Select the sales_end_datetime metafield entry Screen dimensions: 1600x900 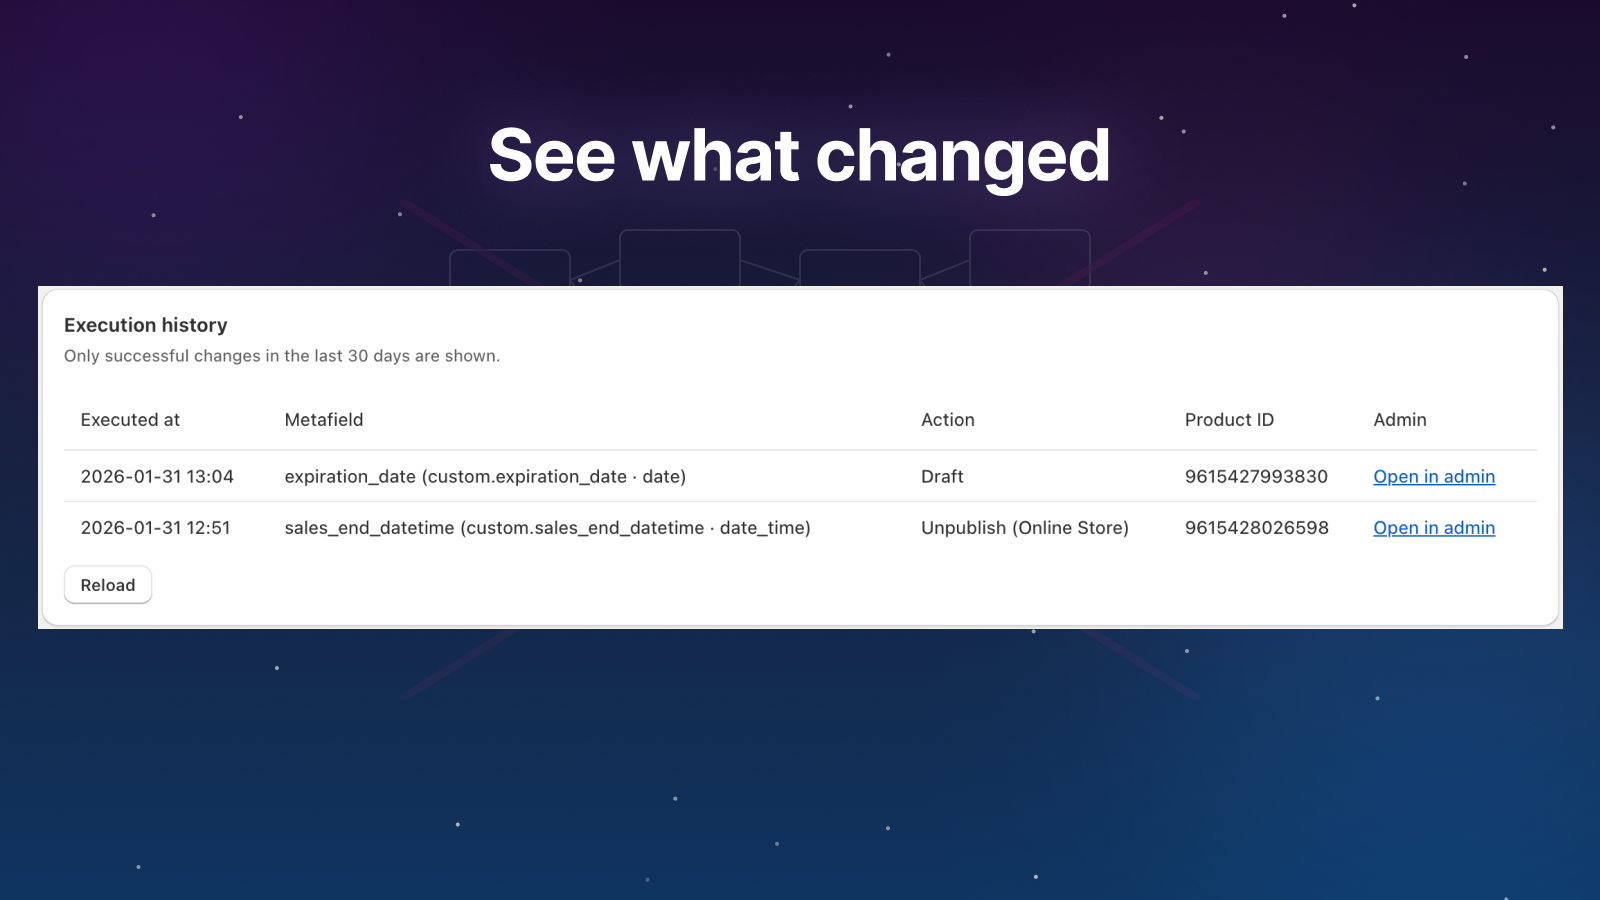coord(547,528)
